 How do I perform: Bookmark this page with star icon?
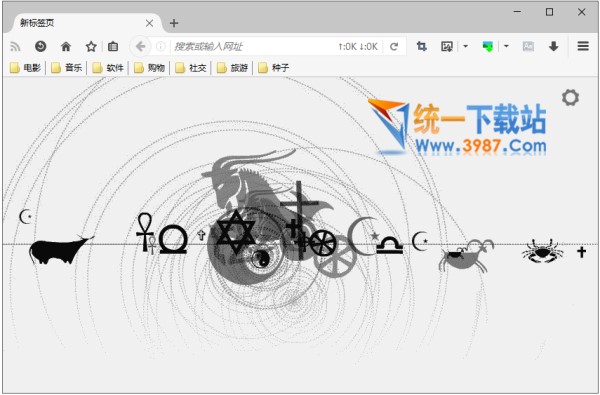[x=91, y=47]
